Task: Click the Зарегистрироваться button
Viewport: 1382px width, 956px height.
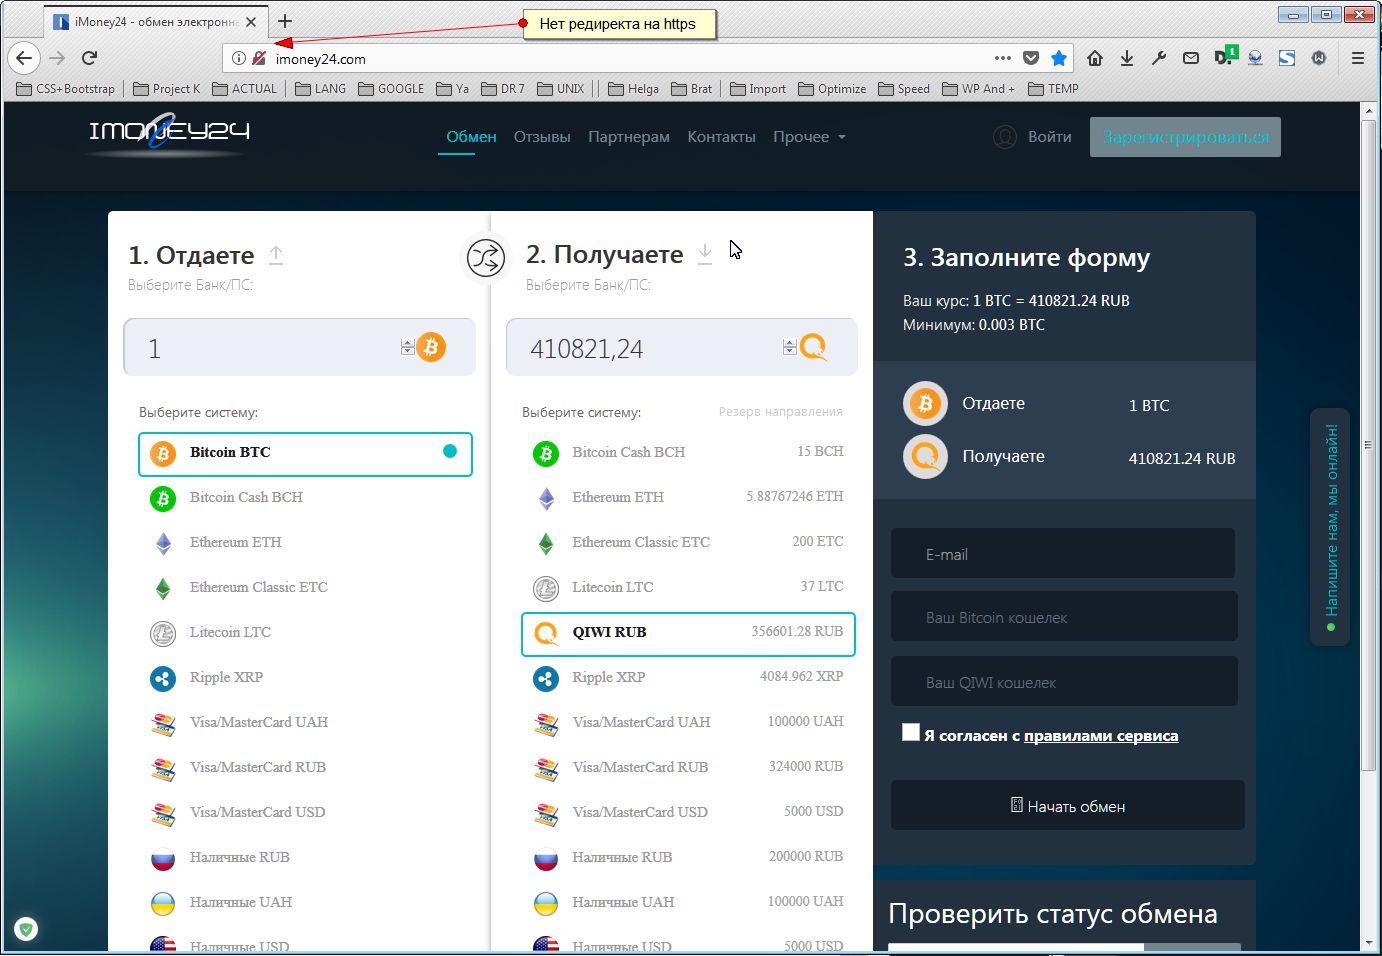Action: (x=1185, y=137)
